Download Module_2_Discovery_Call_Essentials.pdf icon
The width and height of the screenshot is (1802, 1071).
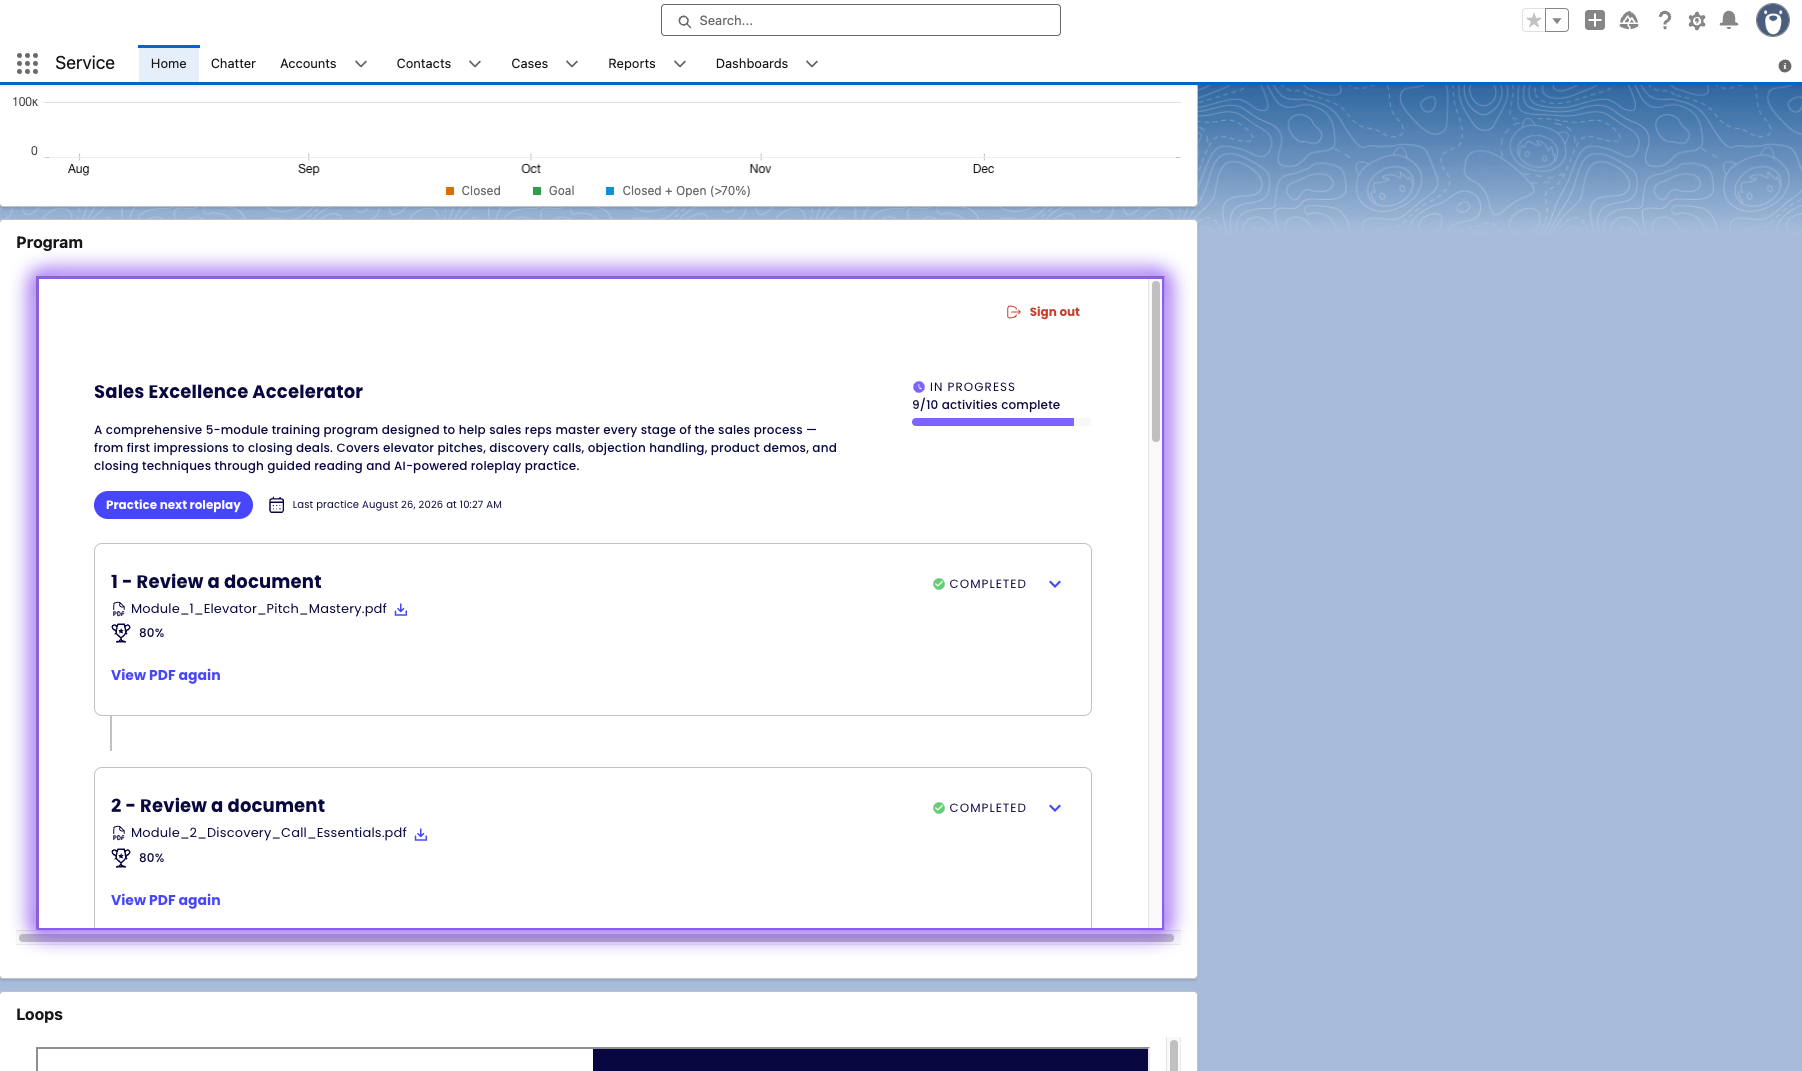(421, 834)
